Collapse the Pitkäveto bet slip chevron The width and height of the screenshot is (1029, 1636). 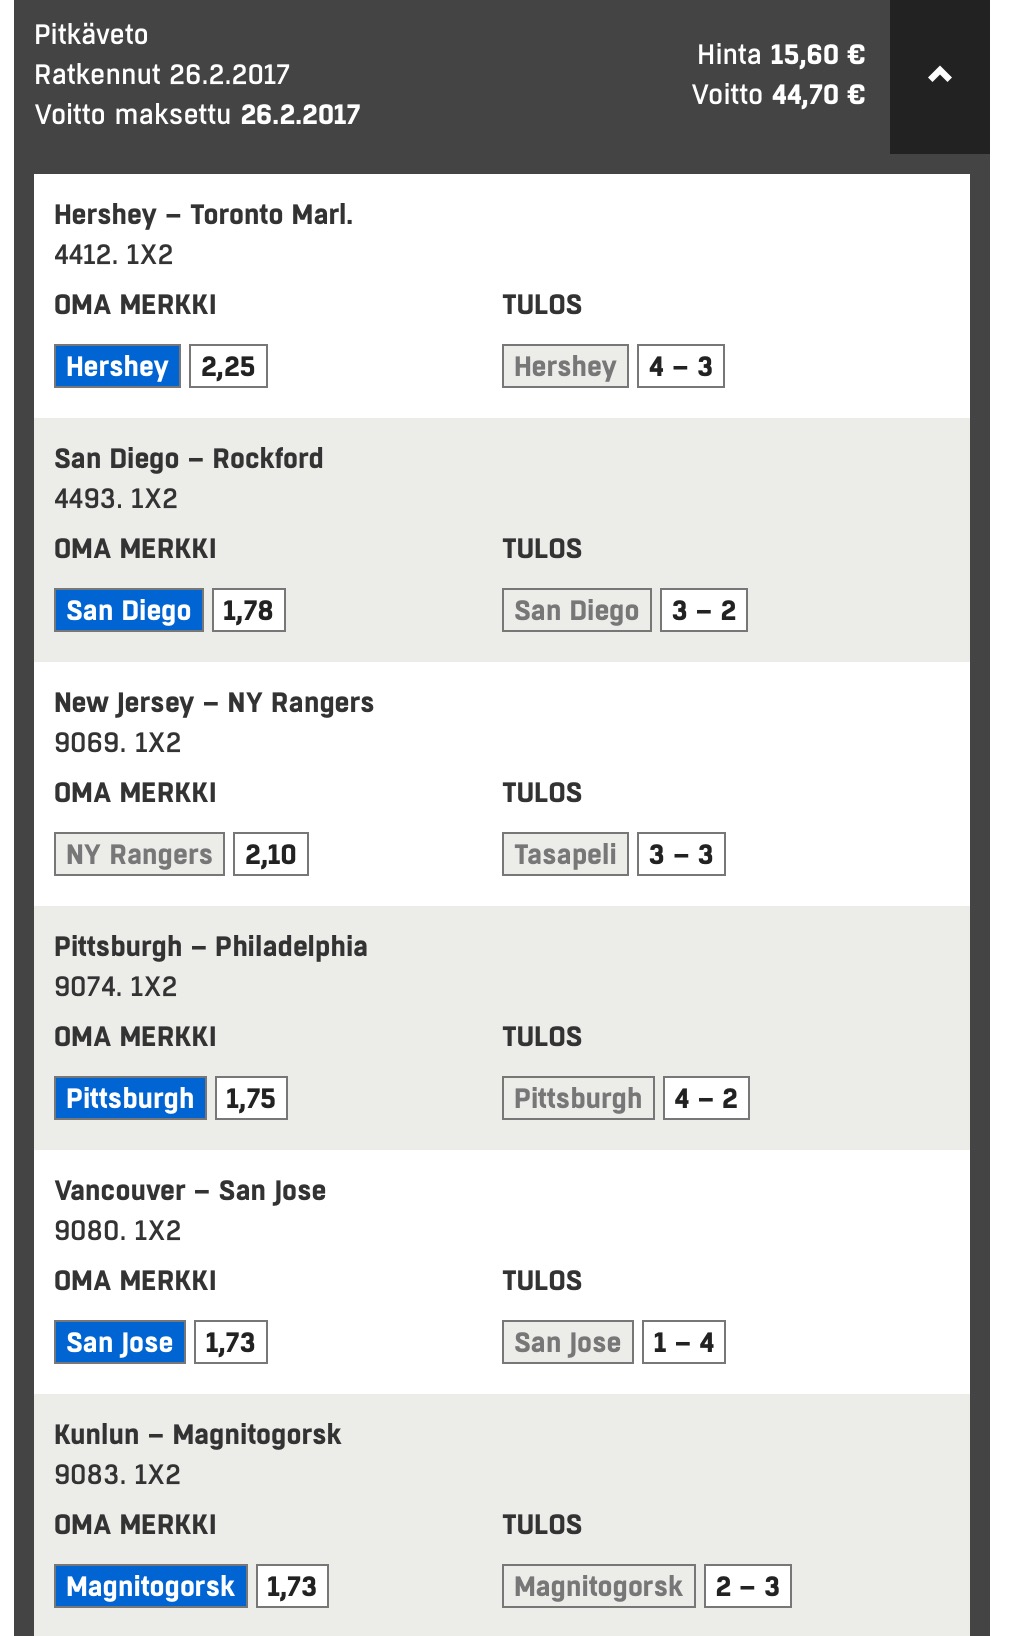click(x=939, y=75)
